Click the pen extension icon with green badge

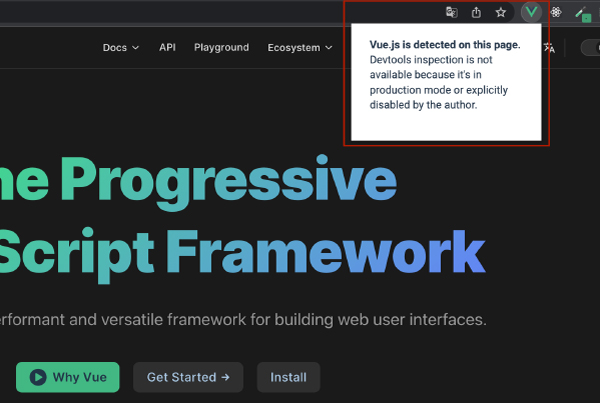pos(583,14)
